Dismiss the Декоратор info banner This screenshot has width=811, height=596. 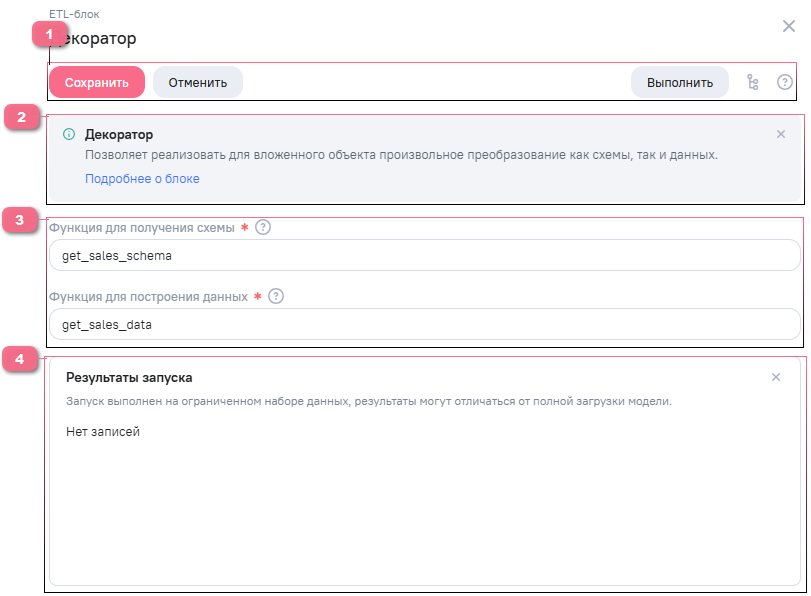(x=781, y=134)
